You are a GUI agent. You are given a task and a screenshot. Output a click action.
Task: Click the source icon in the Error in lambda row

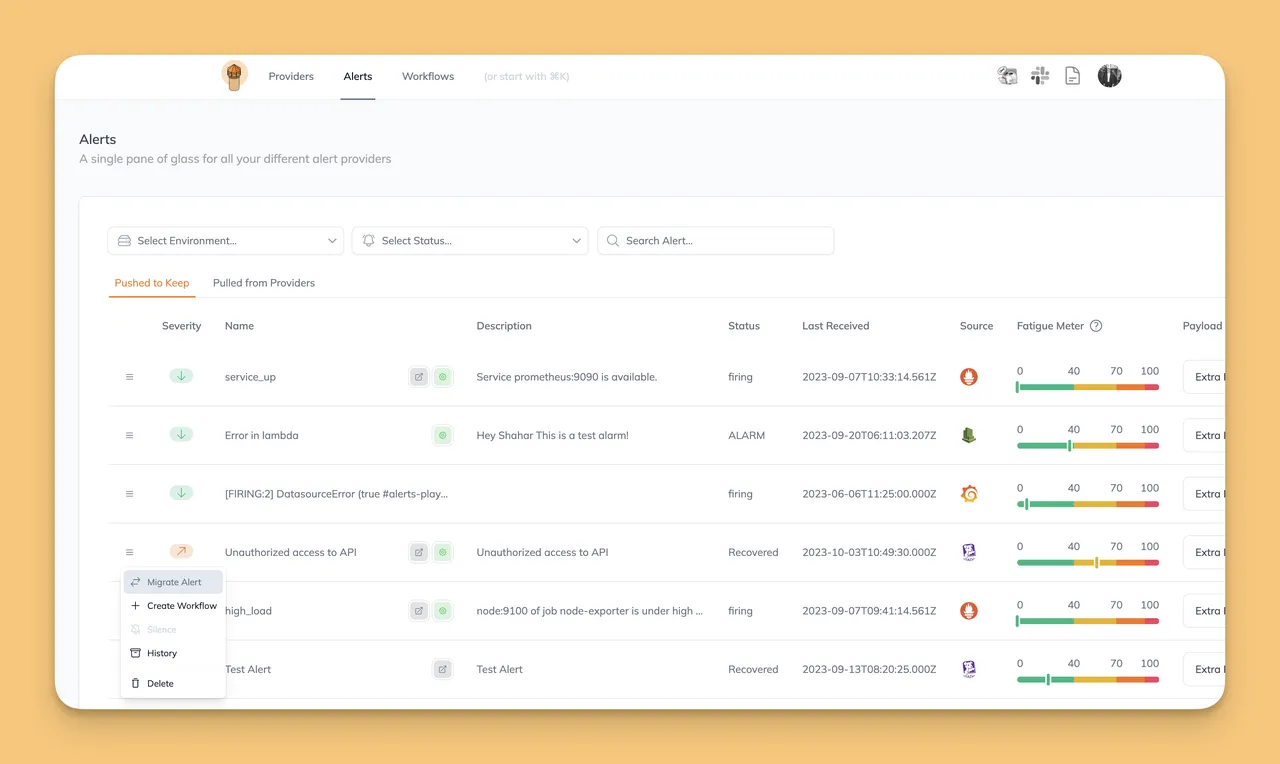[x=968, y=435]
